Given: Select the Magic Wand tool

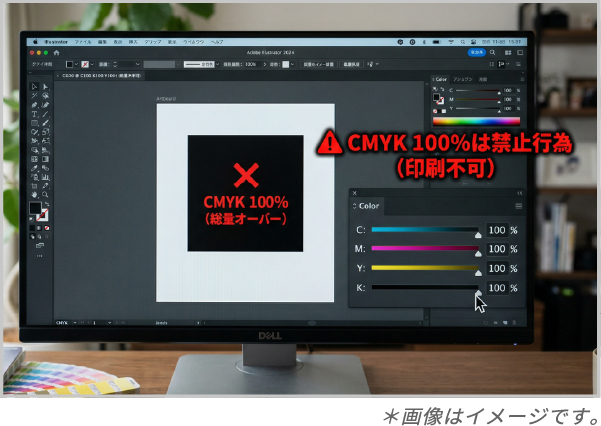Looking at the screenshot, I should [34, 95].
